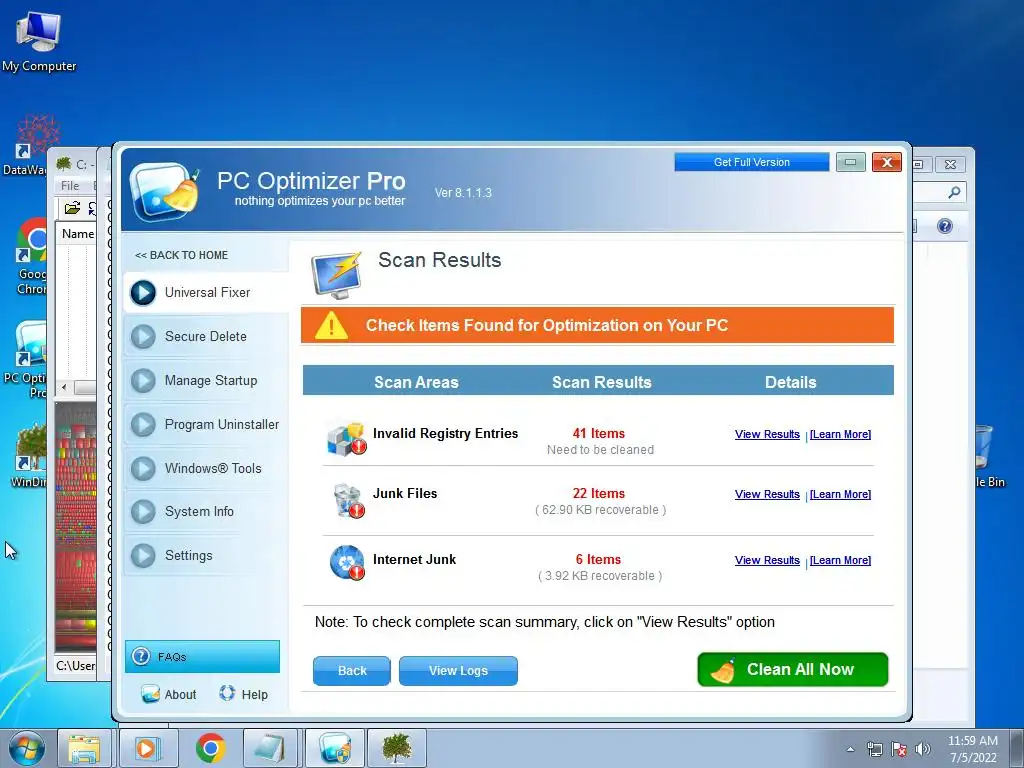The width and height of the screenshot is (1024, 768).
Task: Open Secure Delete section
Action: [x=206, y=336]
